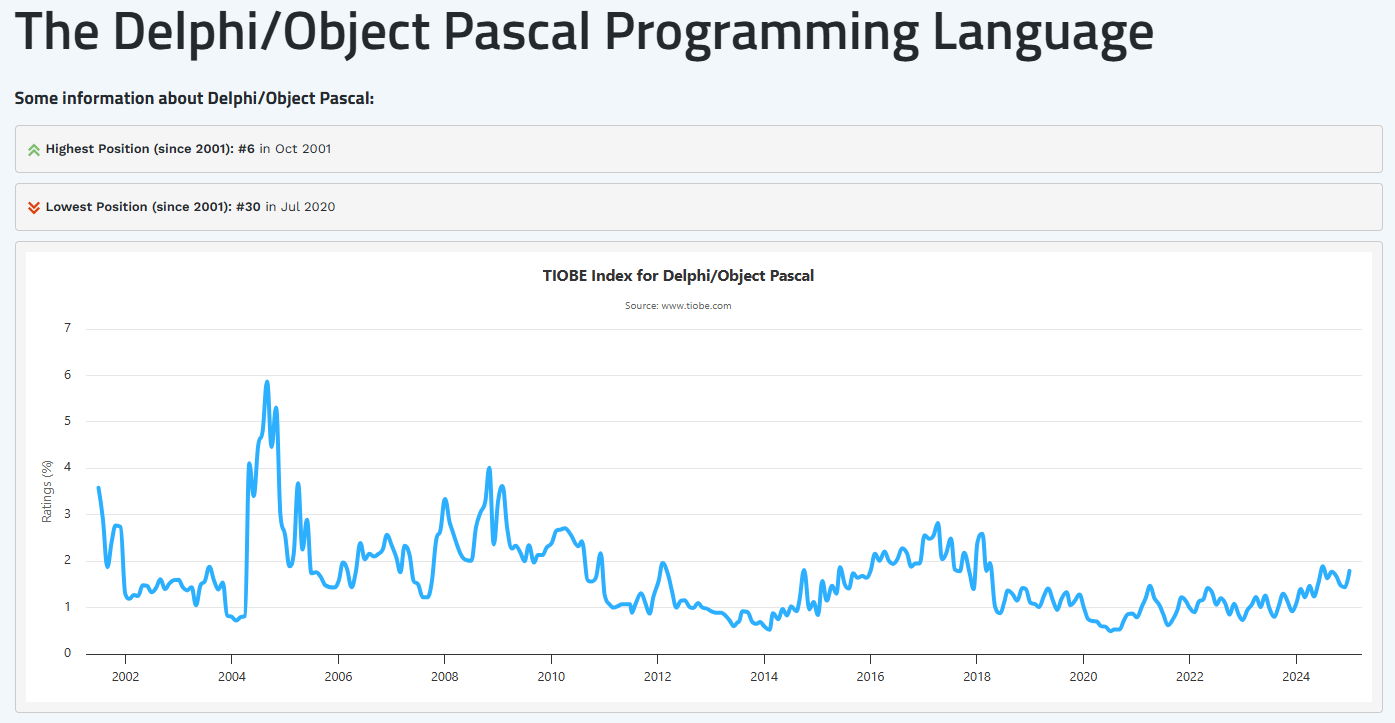Click the Ratings (%) y-axis title

coord(47,491)
